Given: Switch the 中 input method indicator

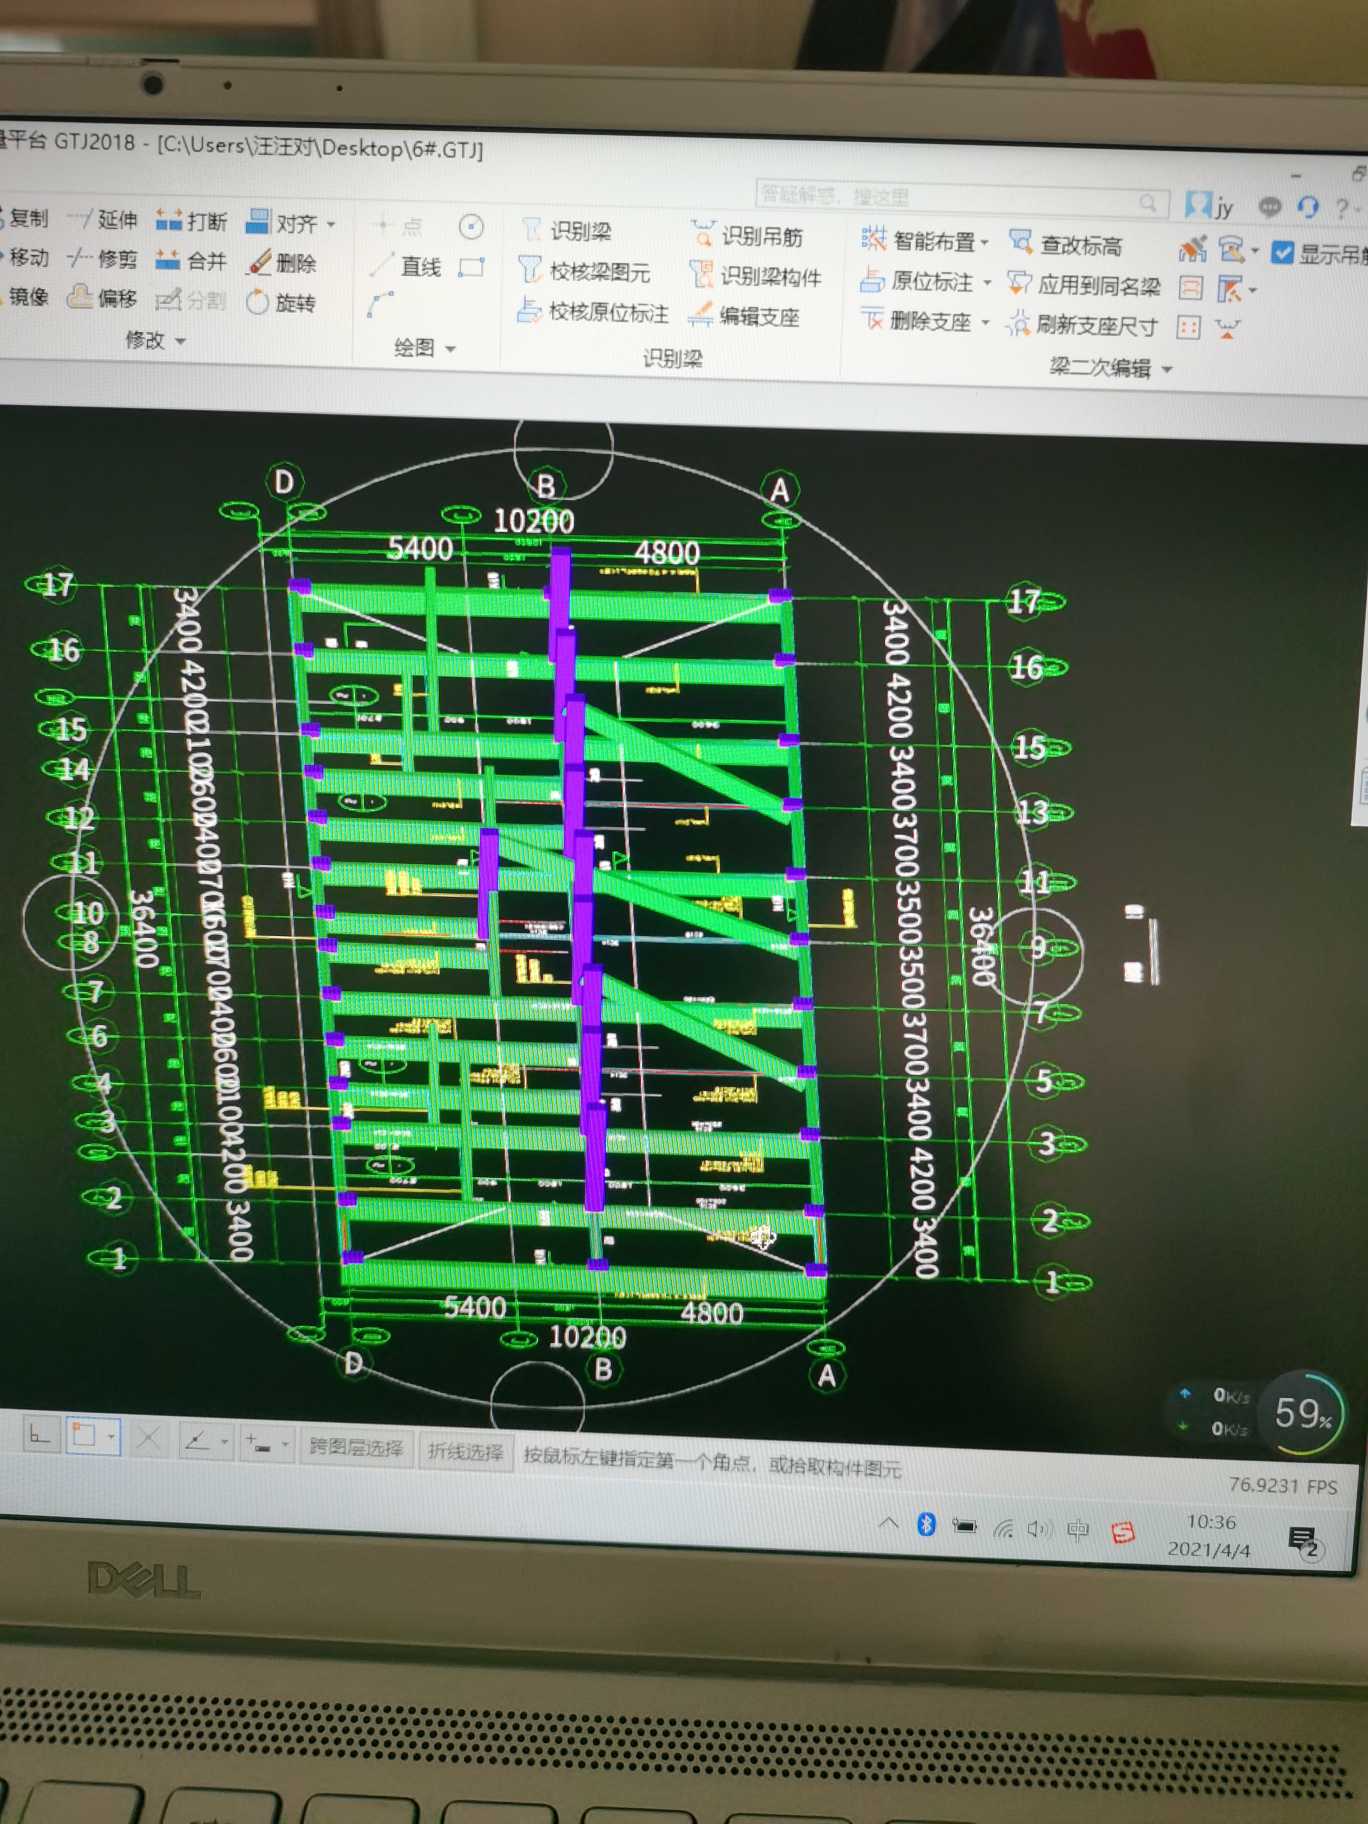Looking at the screenshot, I should click(x=1078, y=1530).
